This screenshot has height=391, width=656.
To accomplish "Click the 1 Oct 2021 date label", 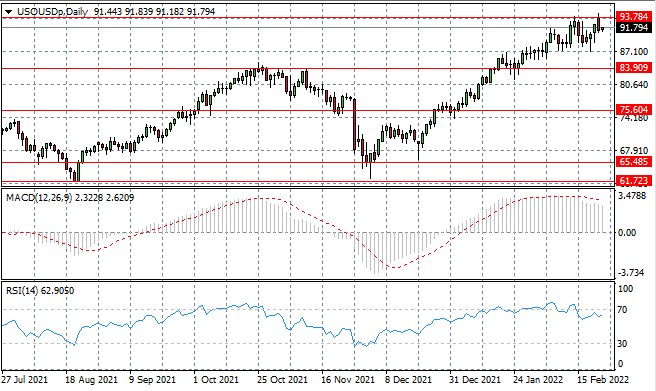I will pos(216,380).
